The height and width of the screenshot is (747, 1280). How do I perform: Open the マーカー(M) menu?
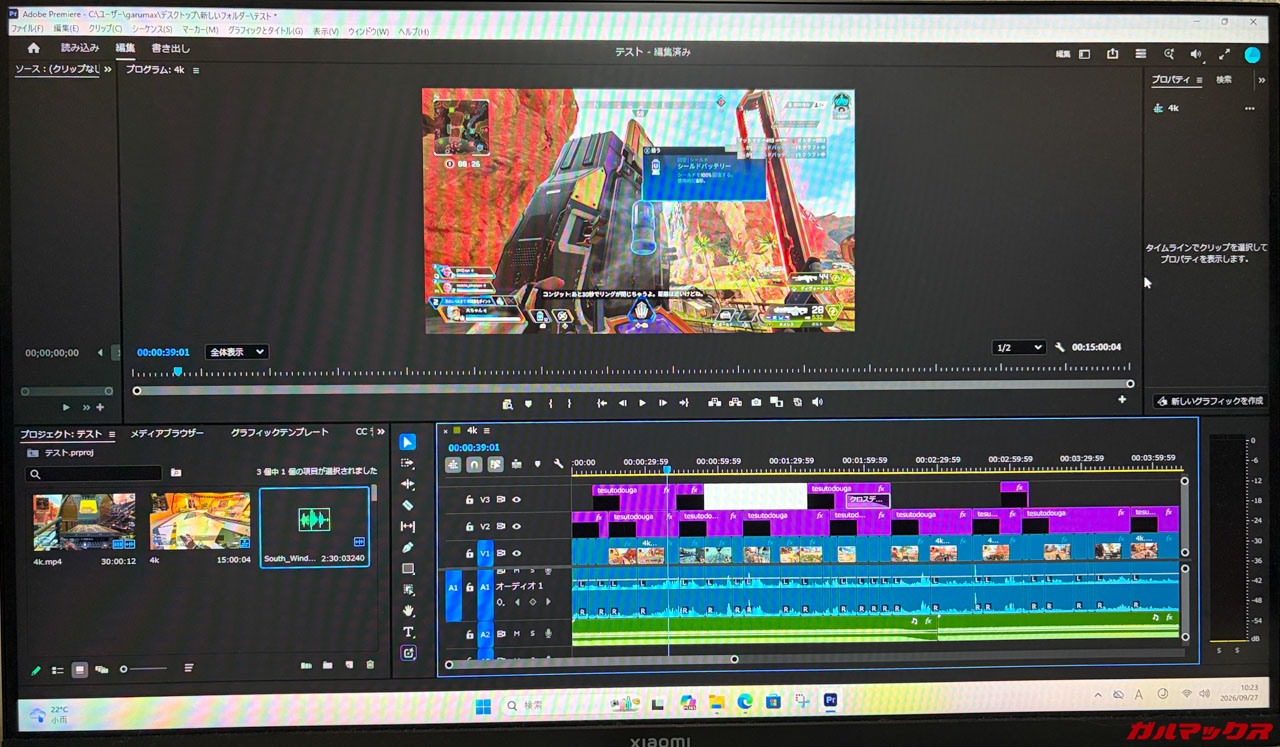[x=200, y=30]
